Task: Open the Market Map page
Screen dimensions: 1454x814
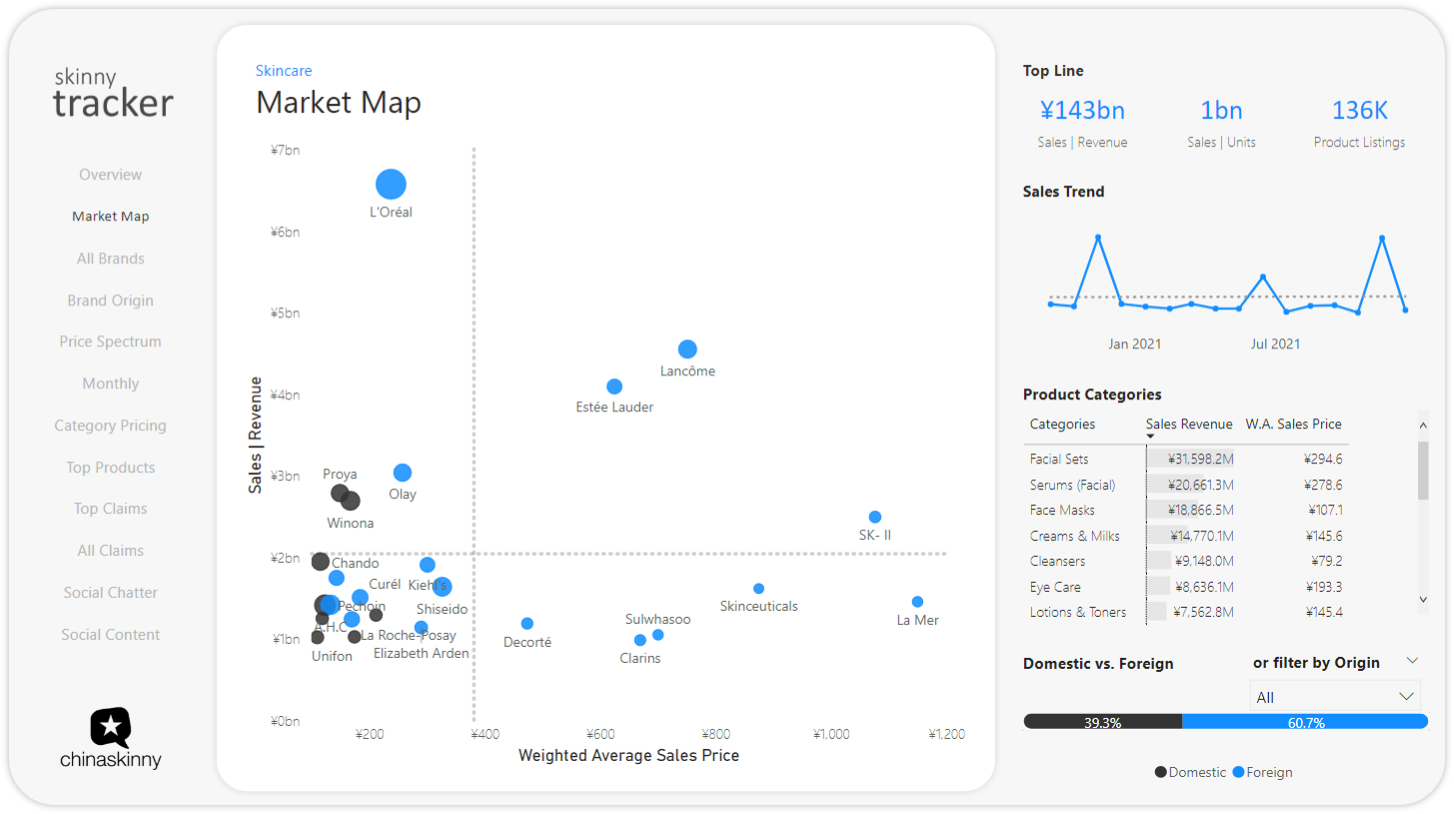Action: [111, 216]
